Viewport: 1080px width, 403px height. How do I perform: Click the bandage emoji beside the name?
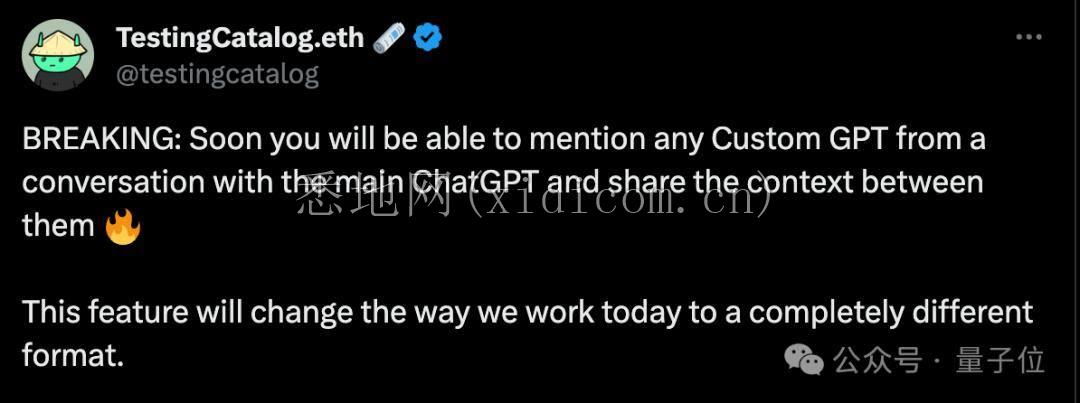tap(389, 38)
